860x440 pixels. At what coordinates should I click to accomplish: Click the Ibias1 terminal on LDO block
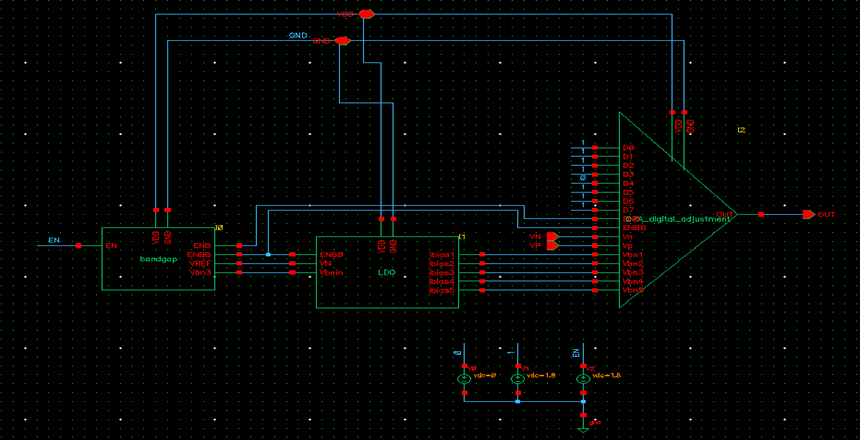click(x=483, y=254)
